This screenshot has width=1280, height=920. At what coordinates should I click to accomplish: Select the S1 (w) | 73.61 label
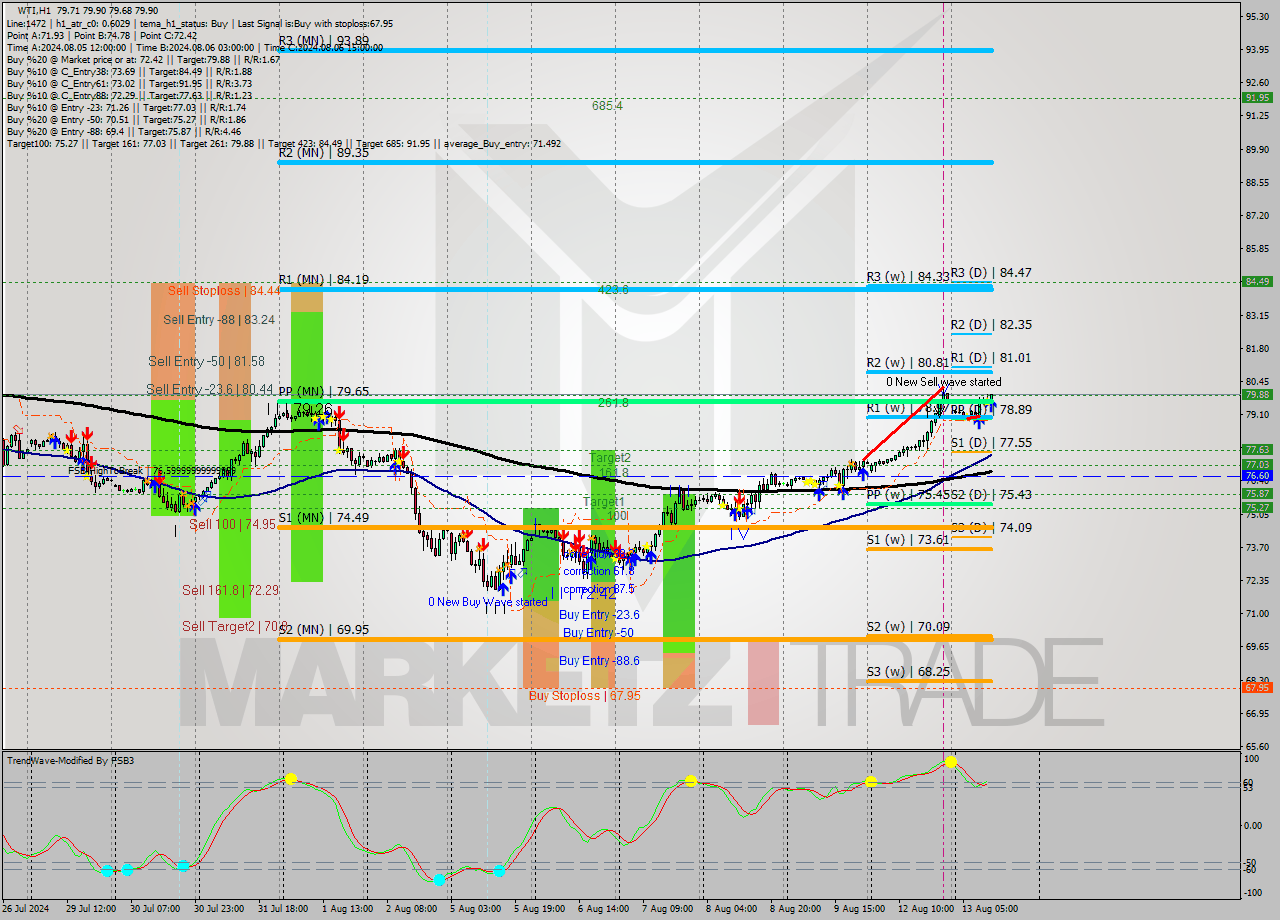907,539
